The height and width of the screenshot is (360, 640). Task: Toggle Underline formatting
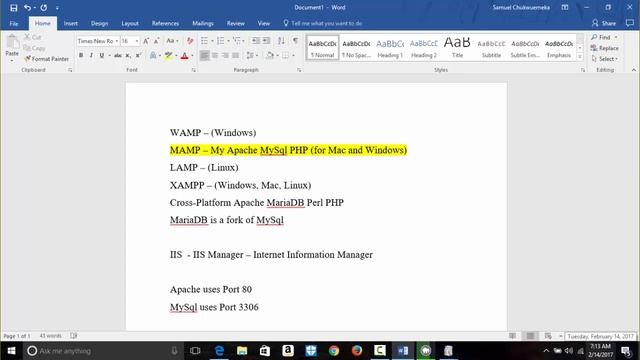click(102, 55)
